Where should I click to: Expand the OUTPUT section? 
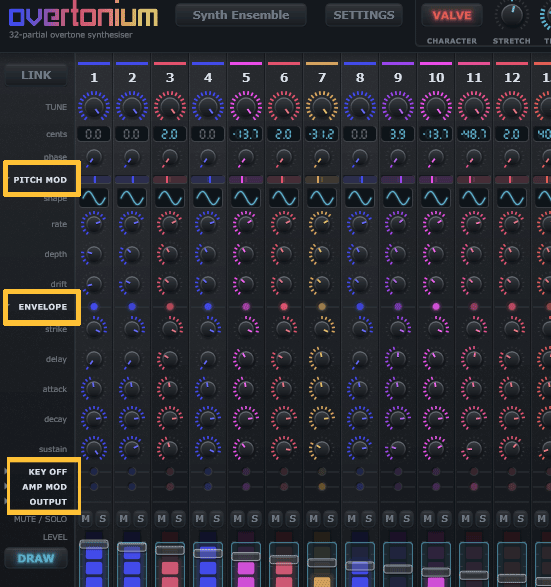(x=48, y=502)
